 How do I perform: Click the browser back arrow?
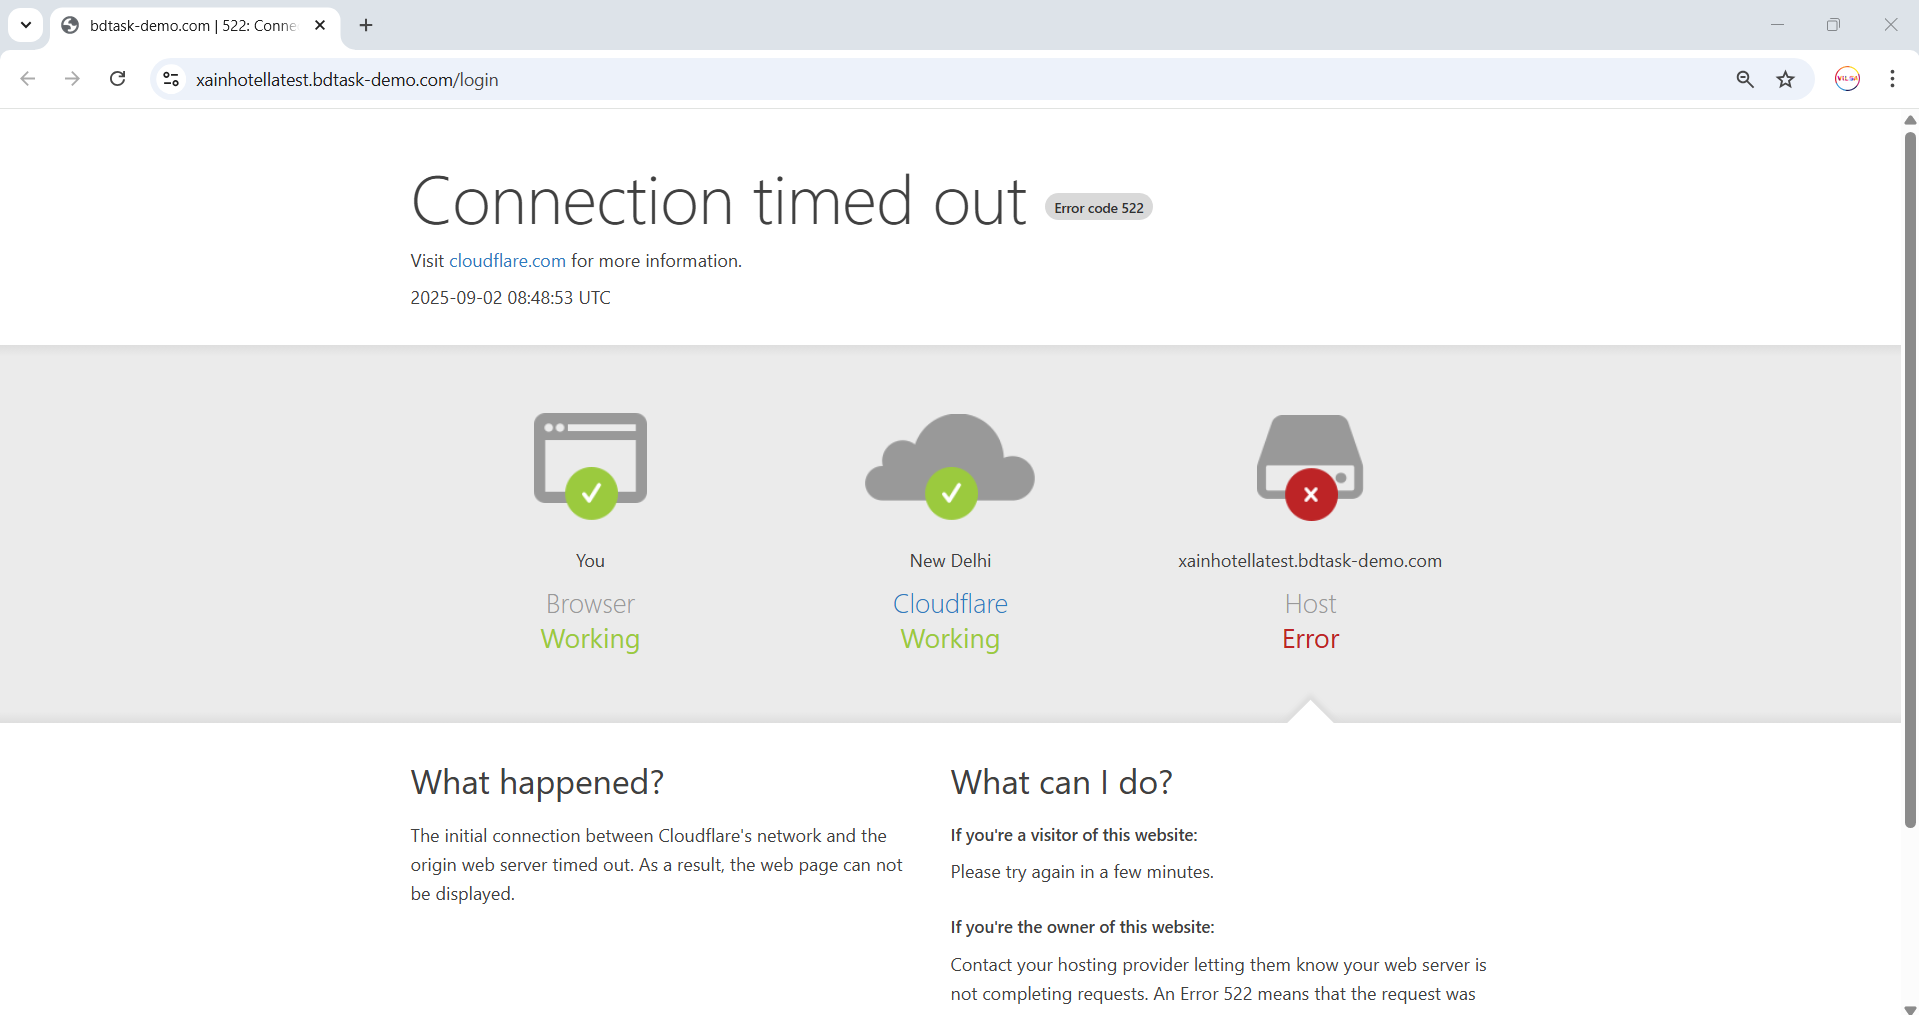click(28, 79)
